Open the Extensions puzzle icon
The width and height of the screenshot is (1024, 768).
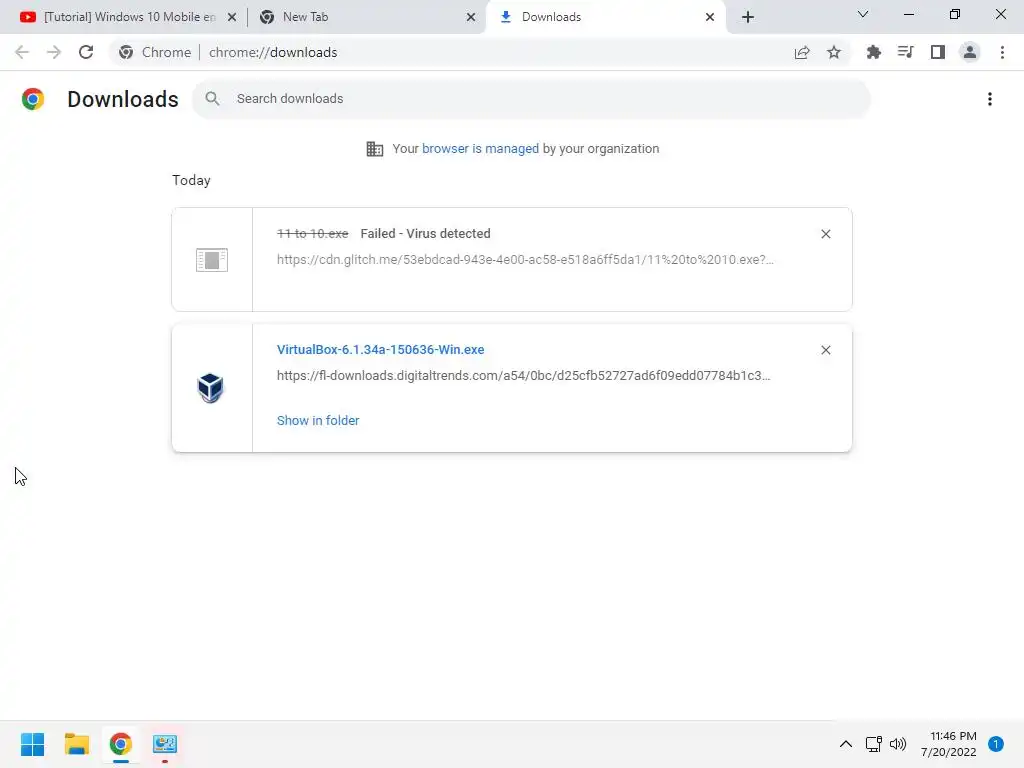(x=873, y=52)
